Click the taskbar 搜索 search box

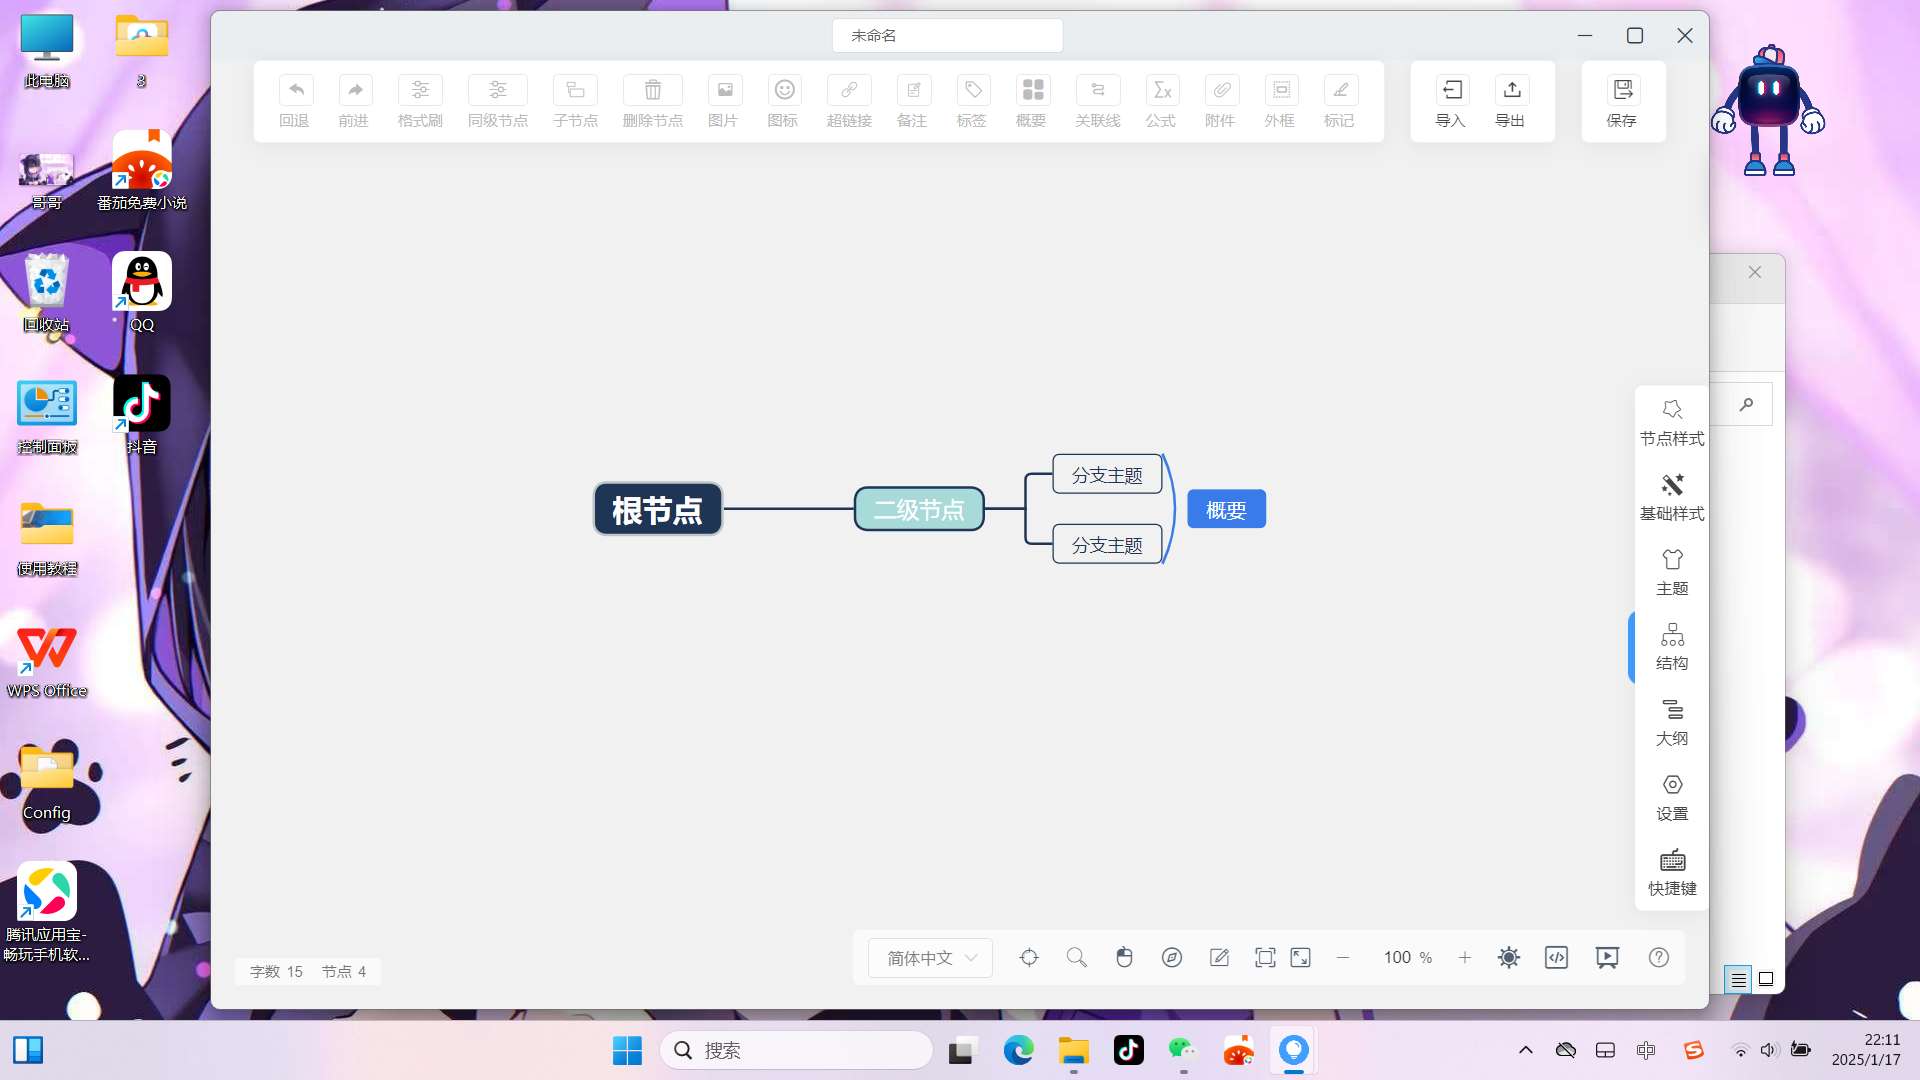(x=797, y=1050)
